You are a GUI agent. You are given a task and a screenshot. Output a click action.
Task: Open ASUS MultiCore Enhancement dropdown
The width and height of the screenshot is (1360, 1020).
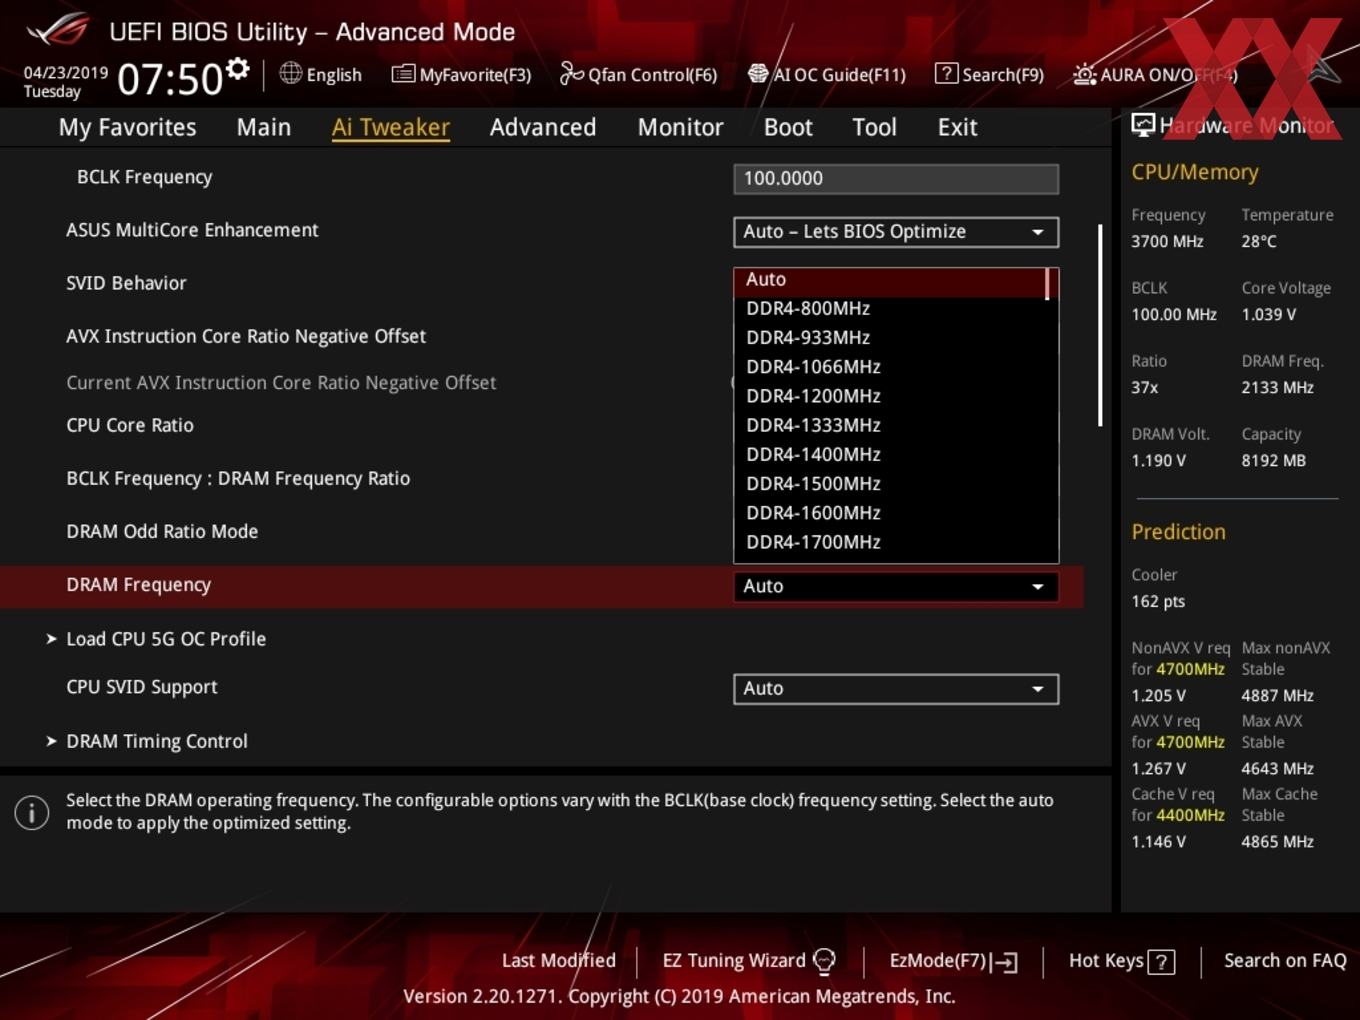[x=896, y=232]
